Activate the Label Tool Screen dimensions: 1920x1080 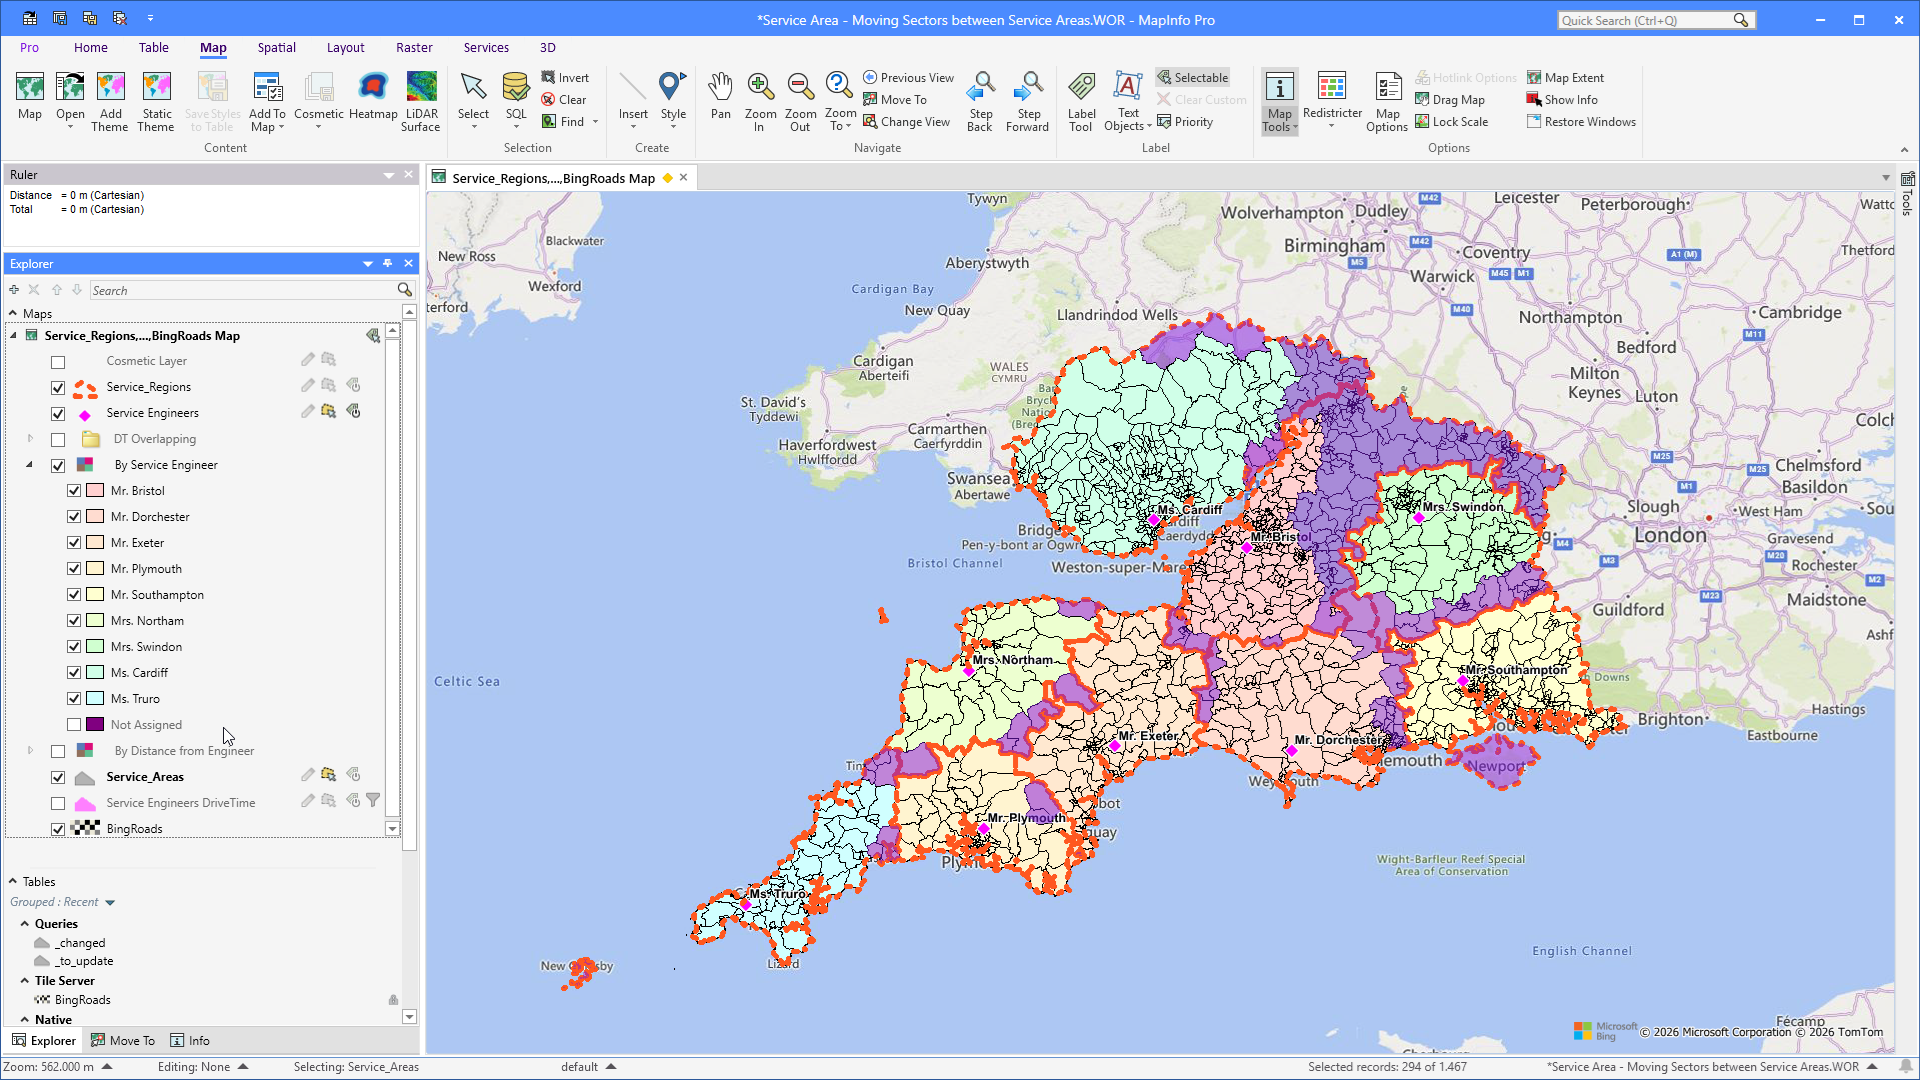click(1081, 101)
